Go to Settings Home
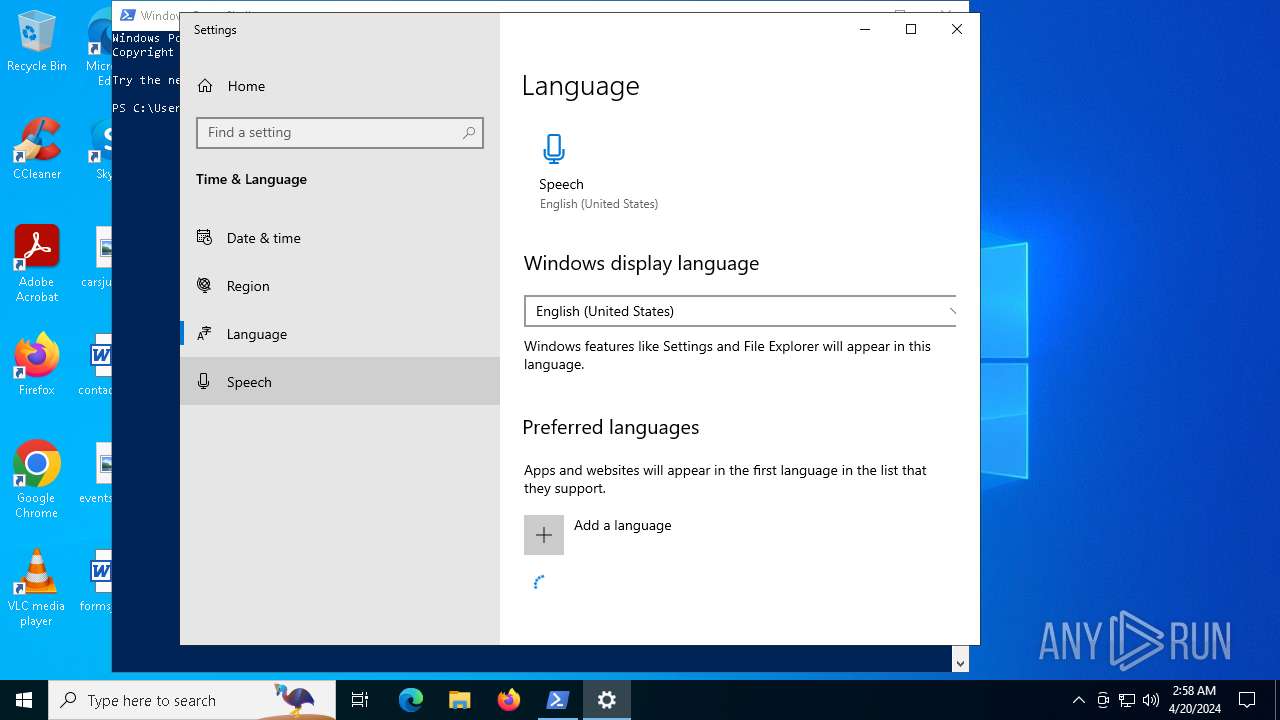The height and width of the screenshot is (720, 1280). pyautogui.click(x=340, y=86)
